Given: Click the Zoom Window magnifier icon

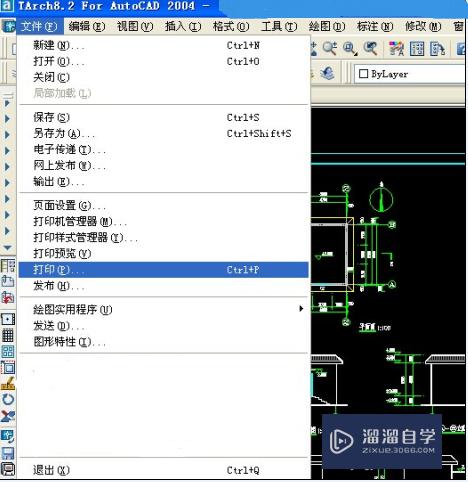Looking at the screenshot, I should pyautogui.click(x=350, y=49).
